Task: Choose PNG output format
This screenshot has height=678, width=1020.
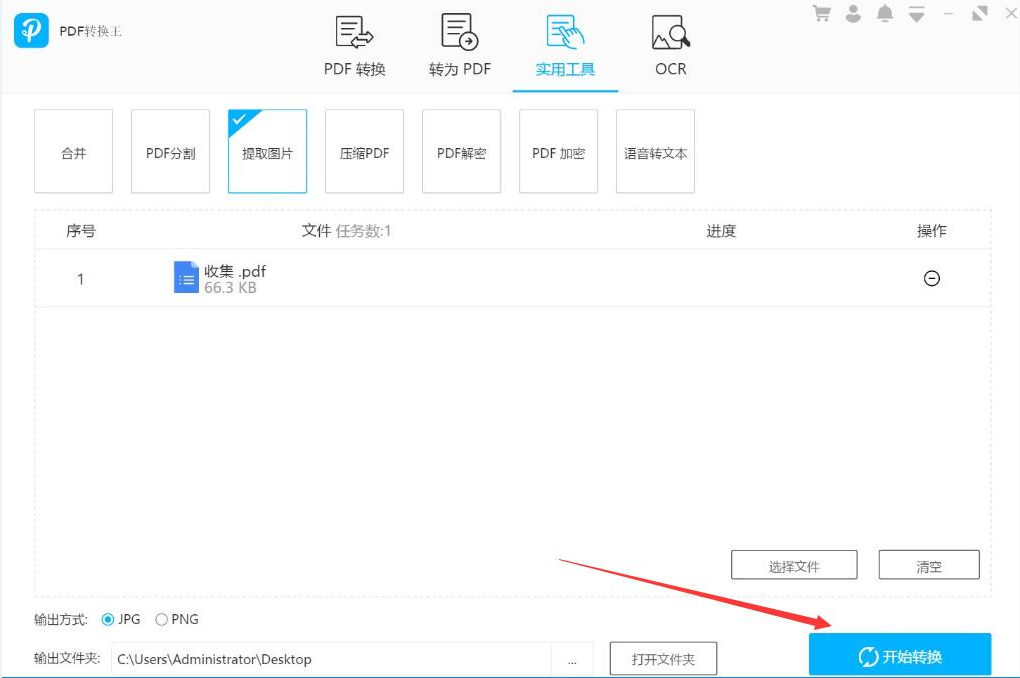Action: click(177, 619)
